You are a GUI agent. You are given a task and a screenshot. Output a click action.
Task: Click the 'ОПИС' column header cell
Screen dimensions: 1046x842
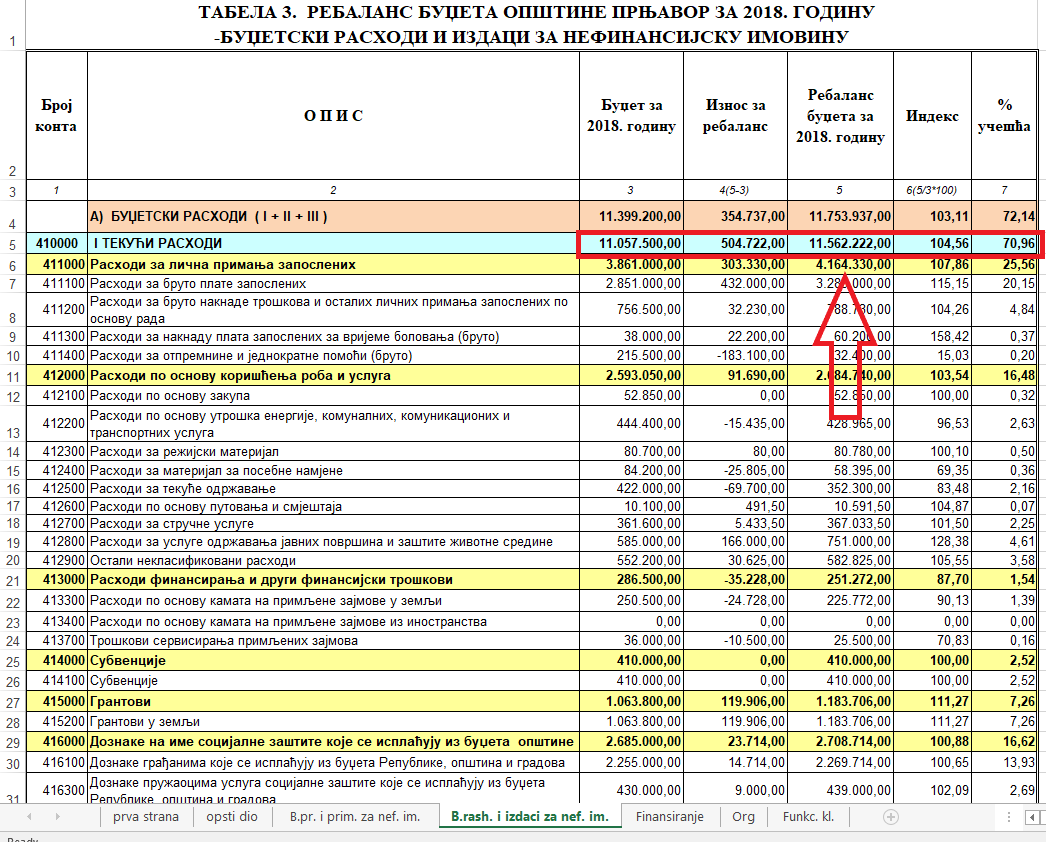tap(334, 115)
